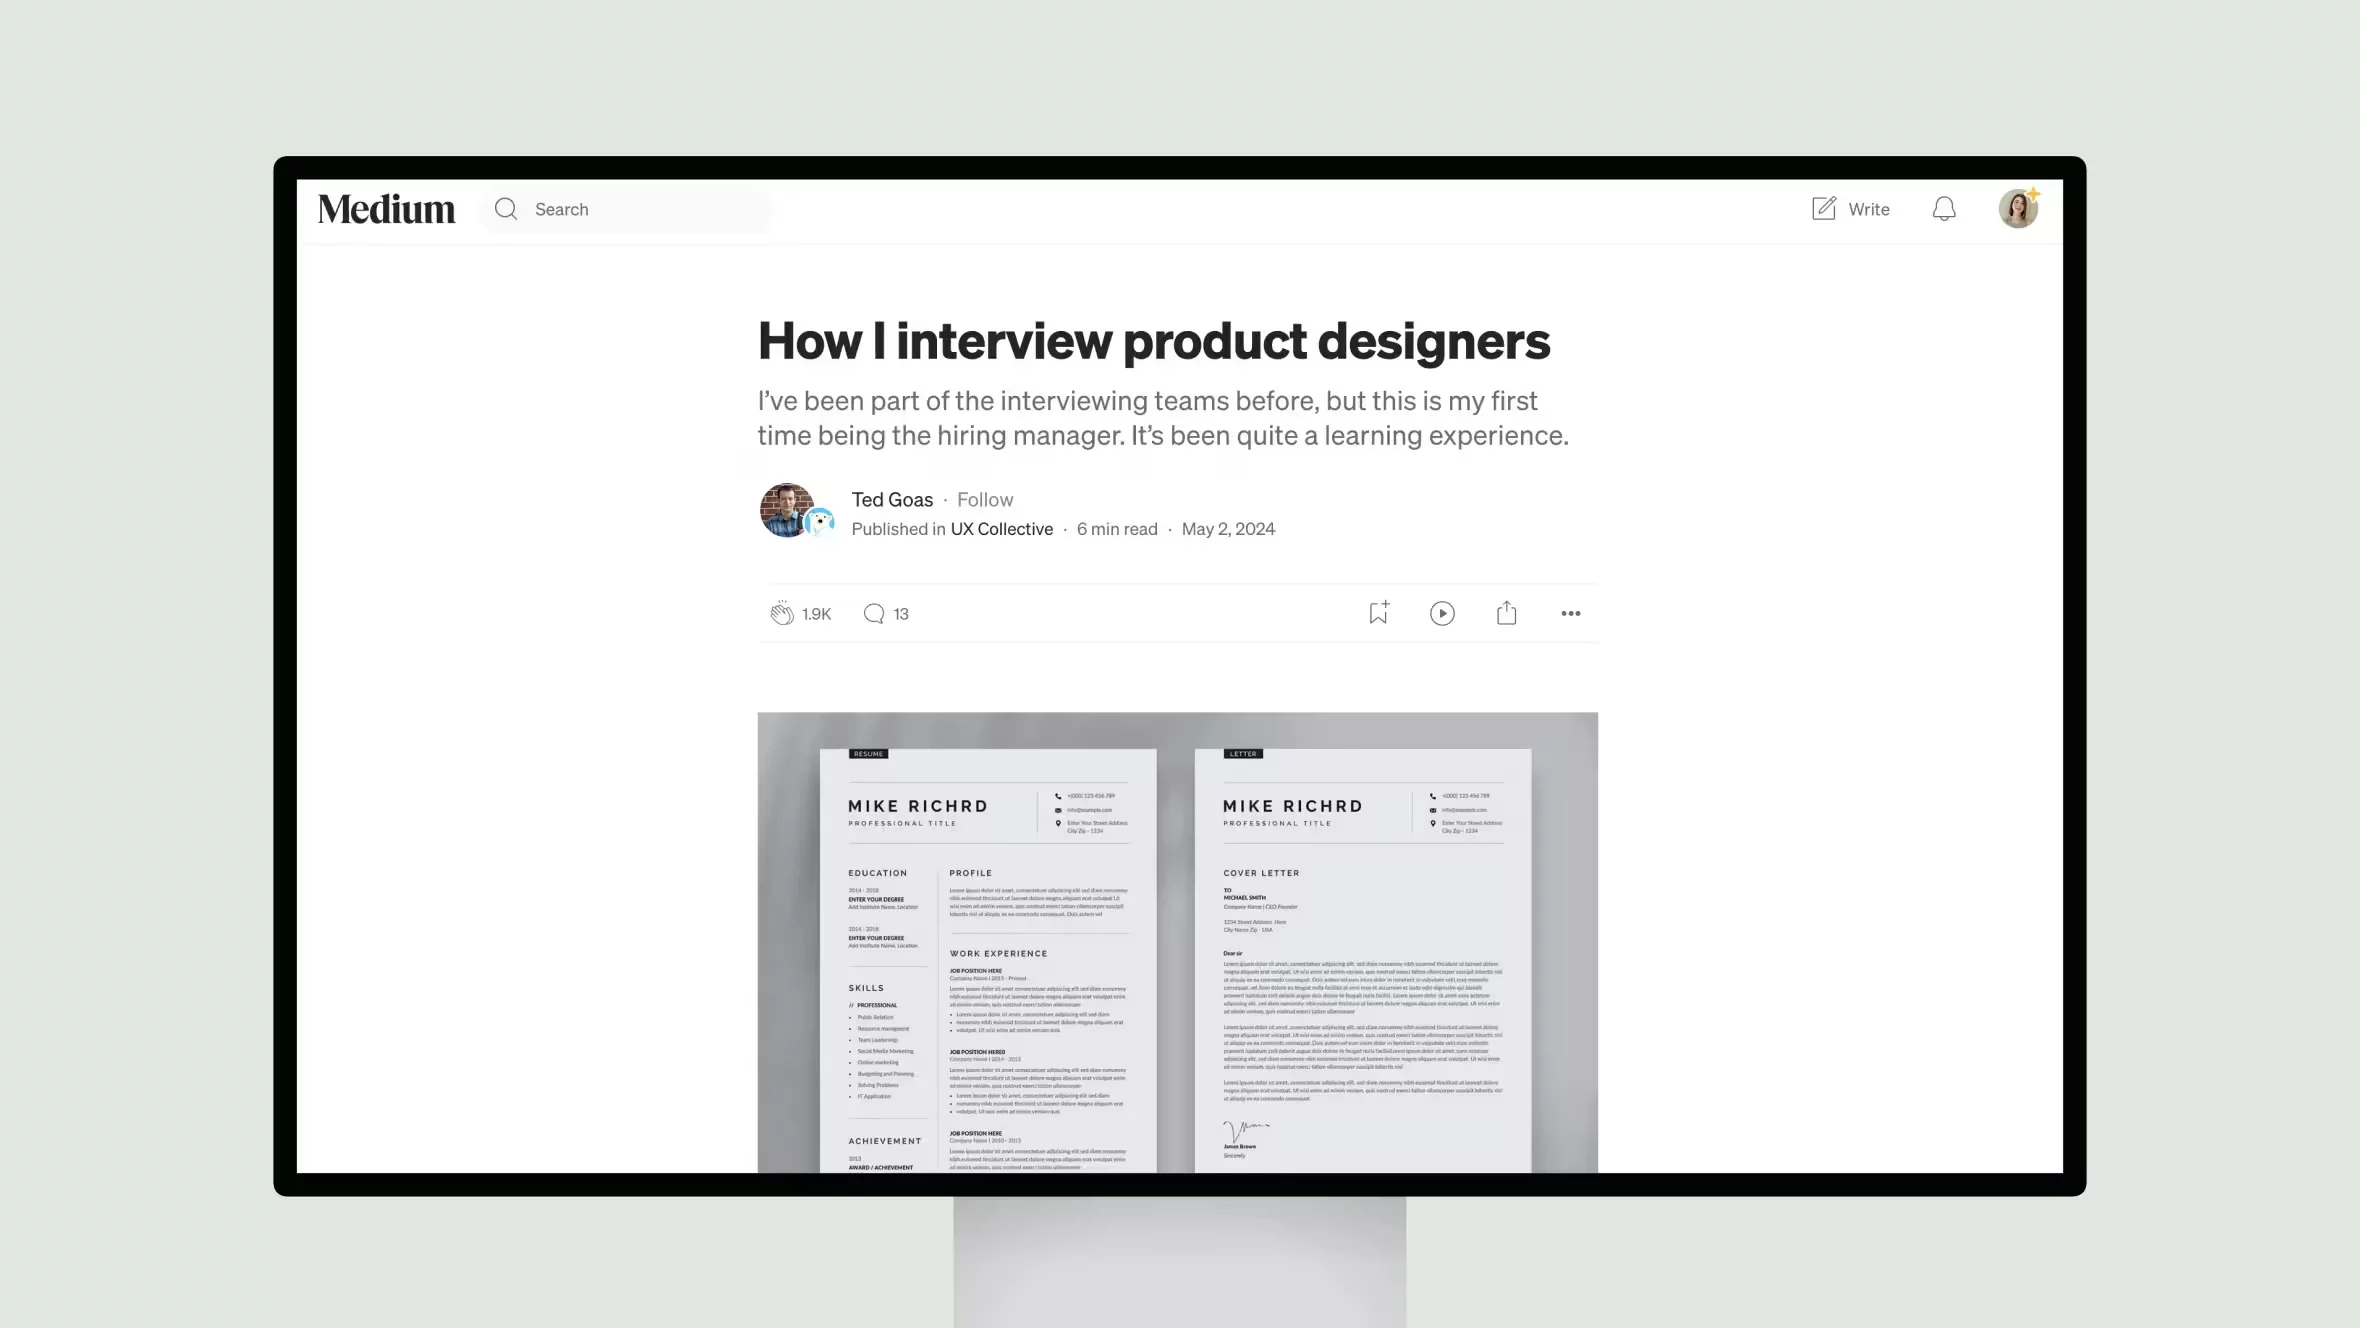Click the 13 comments count label

click(901, 613)
